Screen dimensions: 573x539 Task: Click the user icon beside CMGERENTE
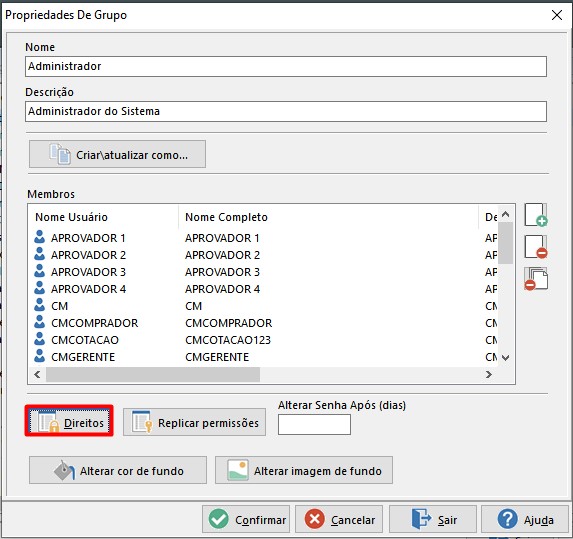pos(39,356)
